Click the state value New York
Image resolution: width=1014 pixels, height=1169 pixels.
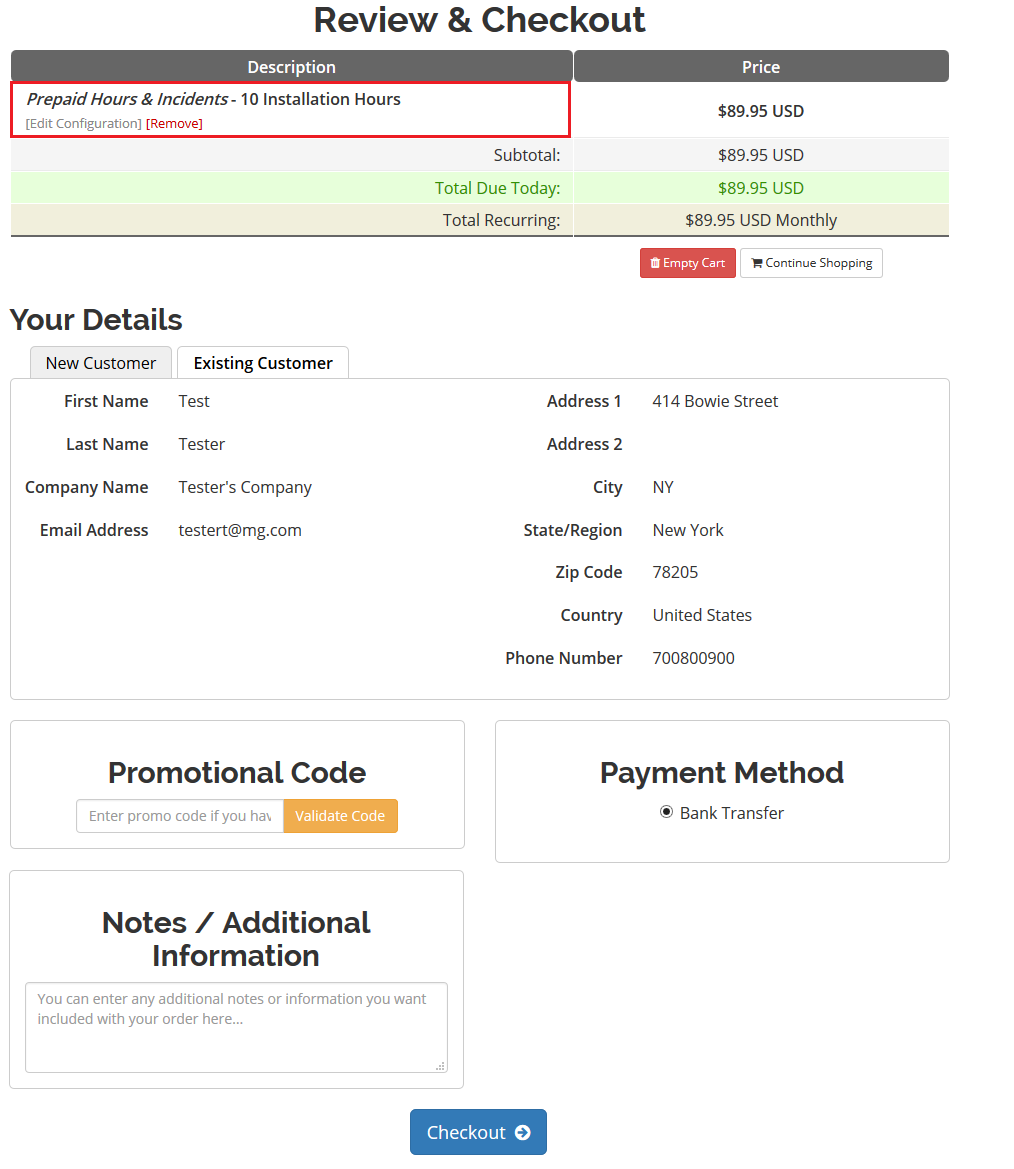688,530
